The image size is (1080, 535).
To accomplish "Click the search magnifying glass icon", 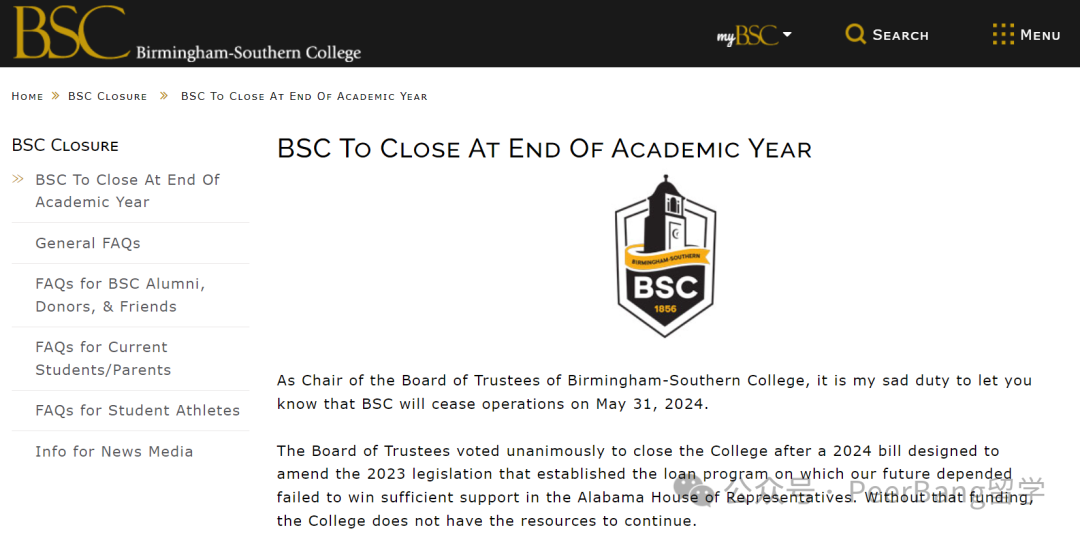I will pos(855,34).
